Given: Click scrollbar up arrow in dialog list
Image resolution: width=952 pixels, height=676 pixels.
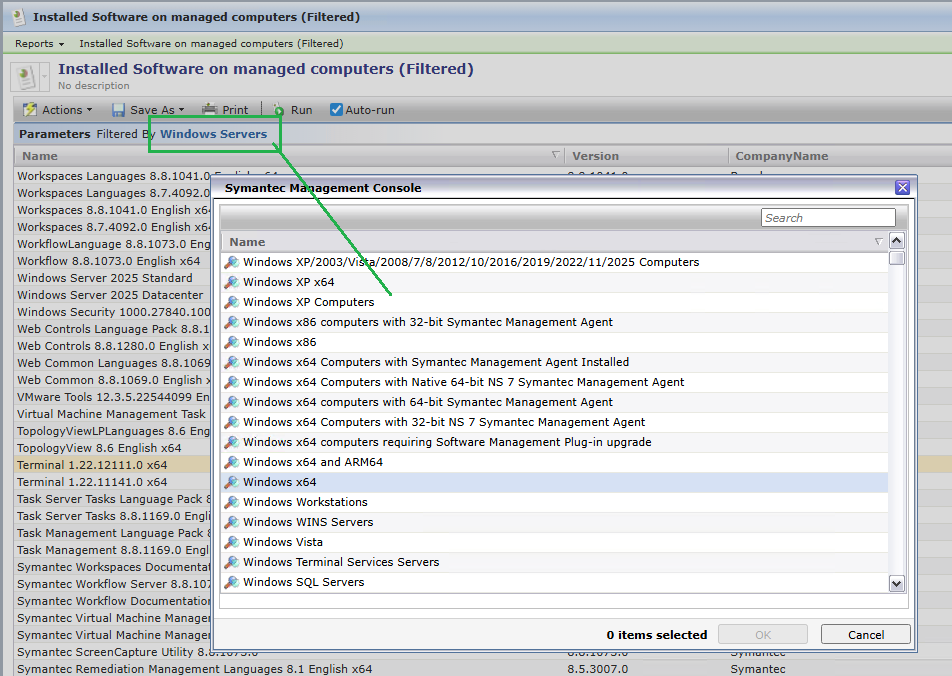Looking at the screenshot, I should (896, 241).
